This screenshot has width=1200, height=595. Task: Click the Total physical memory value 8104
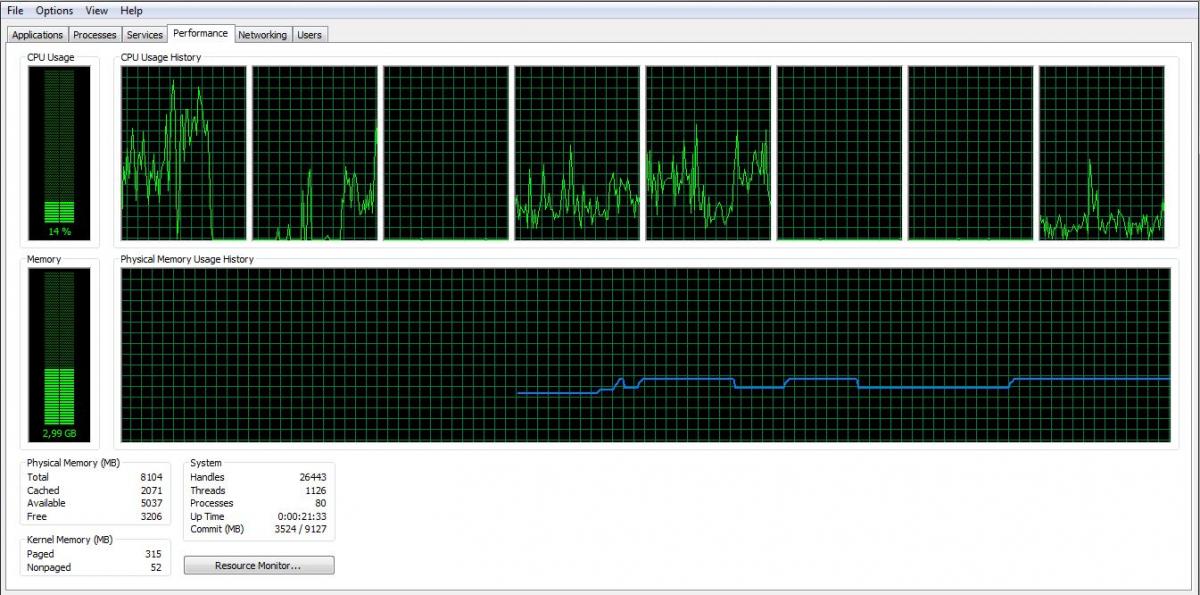pyautogui.click(x=151, y=477)
